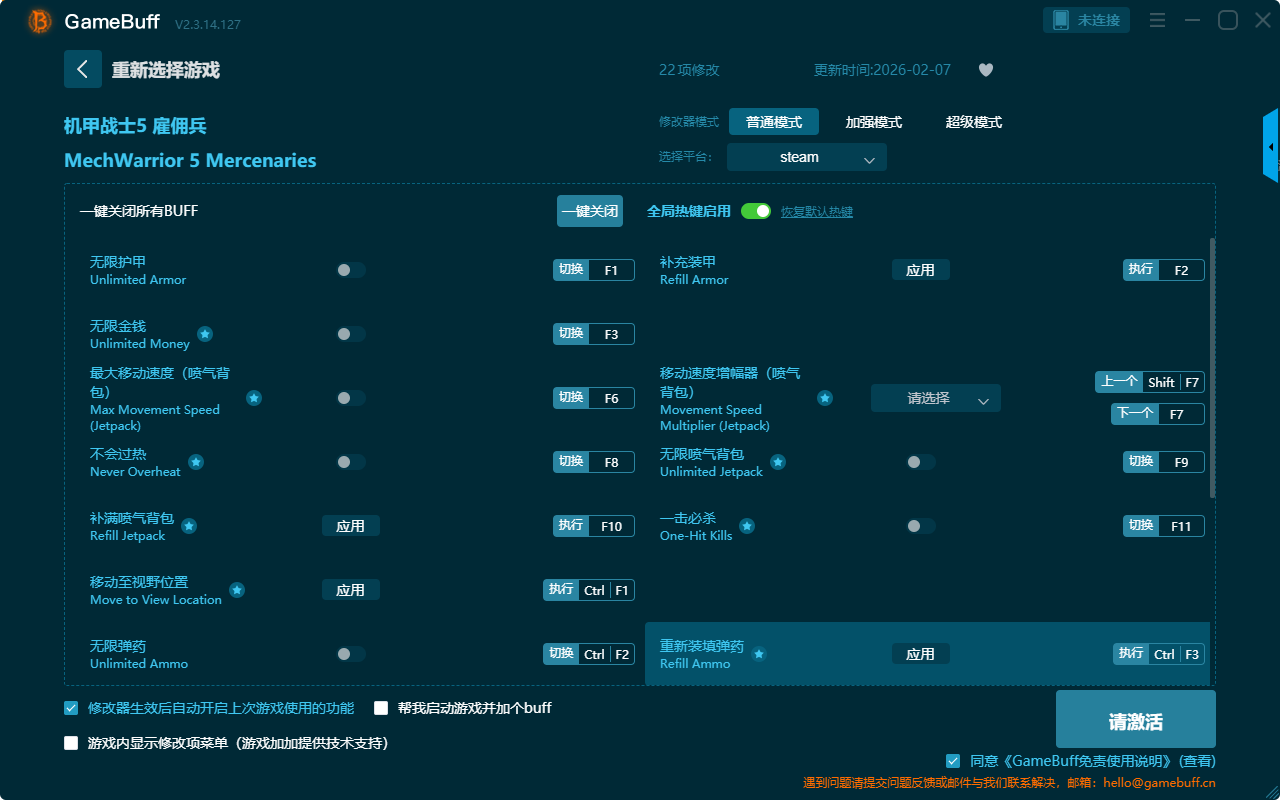Screen dimensions: 1280x800
Task: Toggle Unlimited Armor switch on
Action: (x=350, y=270)
